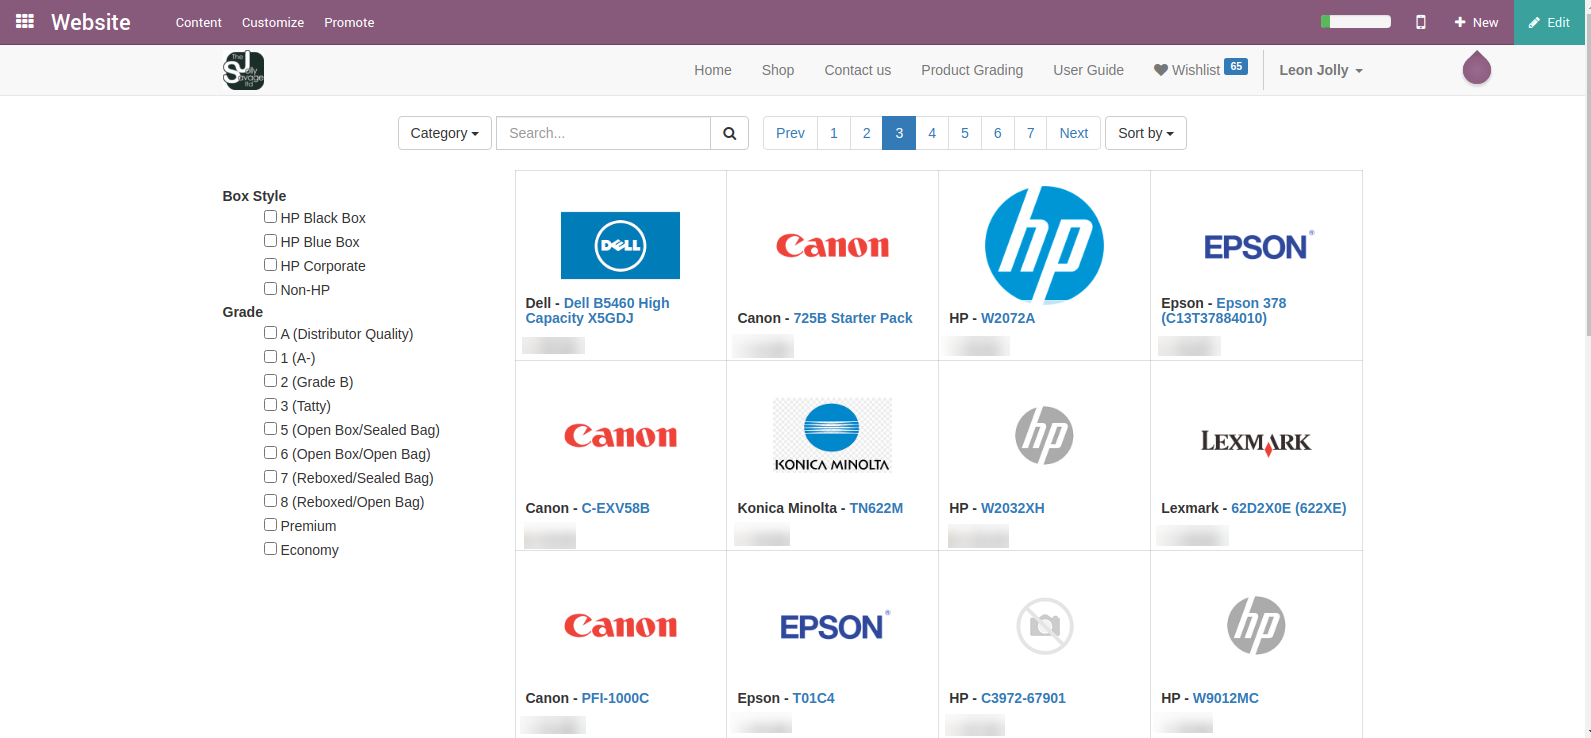
Task: Expand the Category dropdown
Action: coord(444,133)
